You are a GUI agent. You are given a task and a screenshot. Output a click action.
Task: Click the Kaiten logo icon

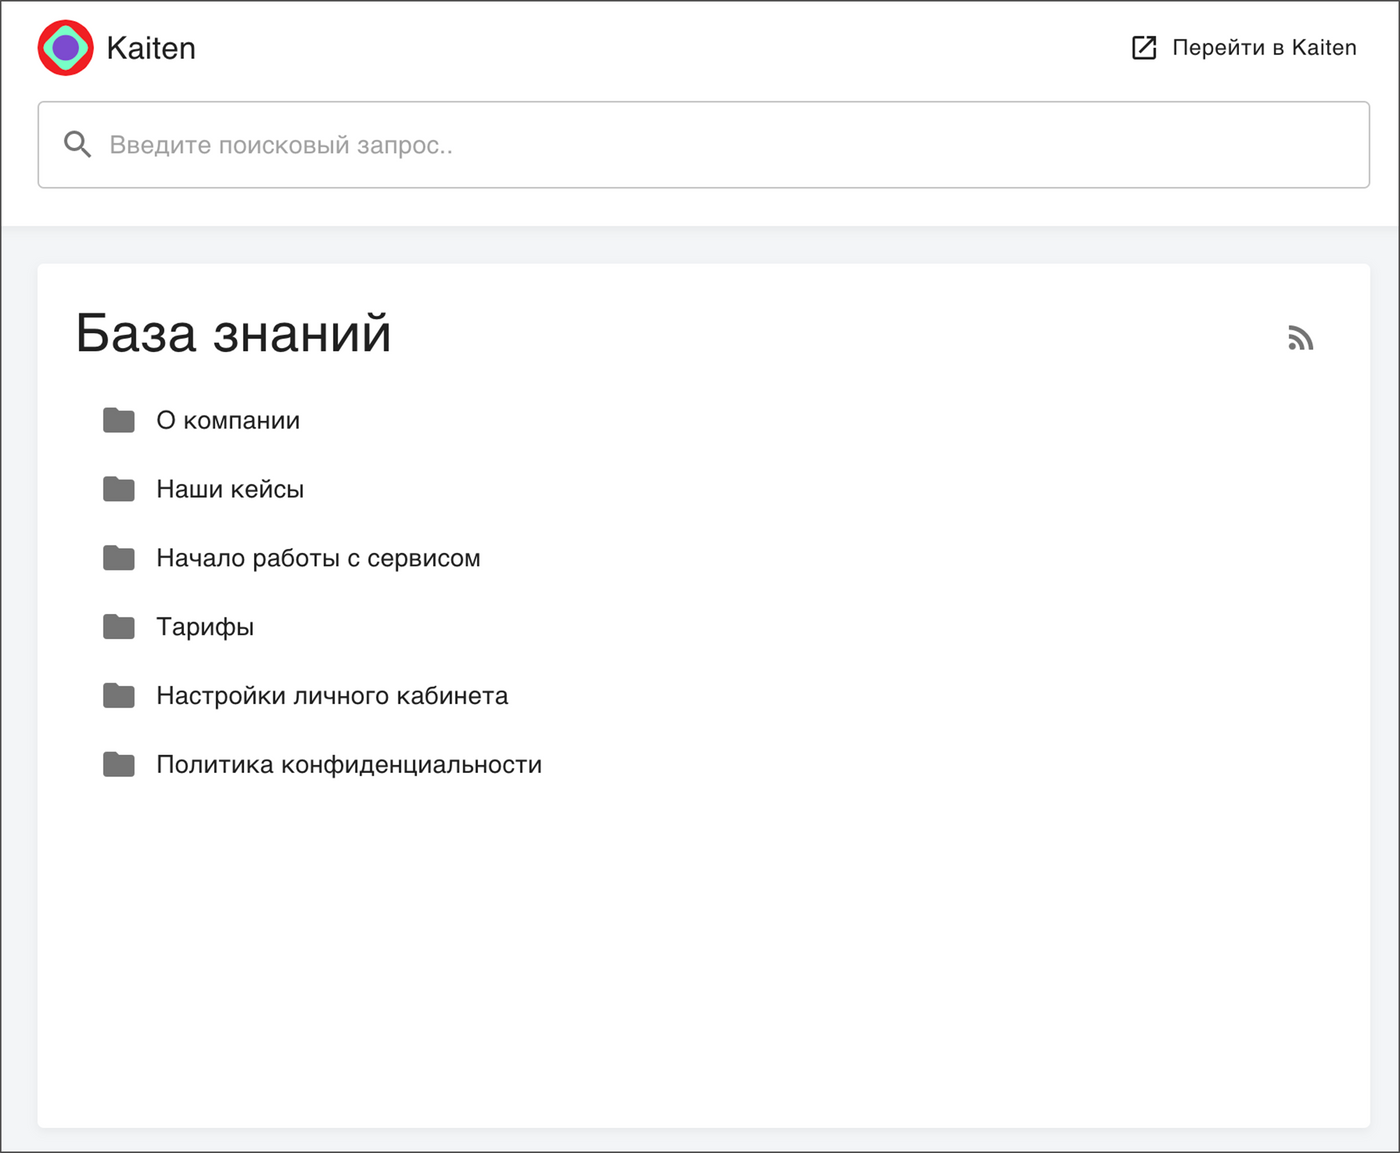66,48
